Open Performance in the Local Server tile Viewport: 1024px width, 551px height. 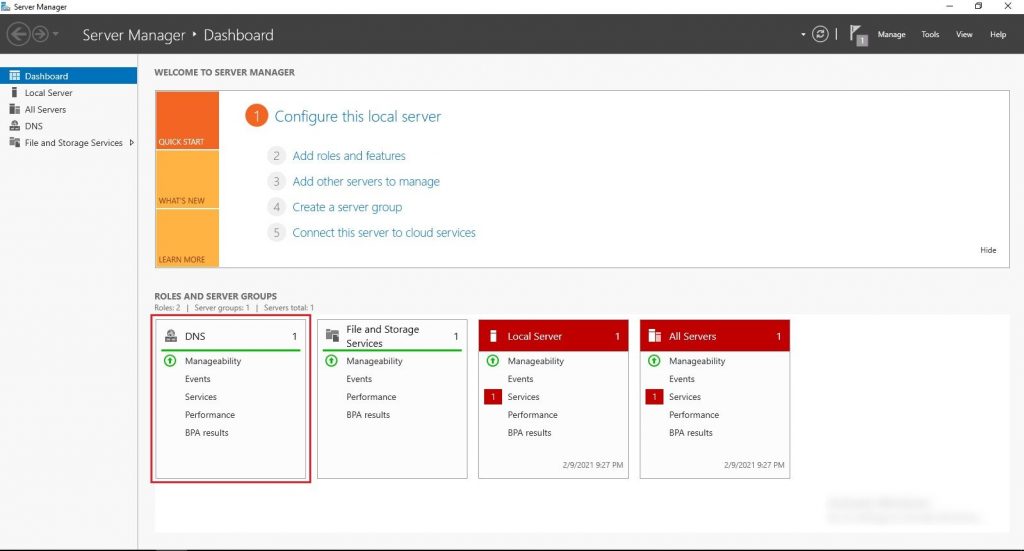(x=532, y=415)
